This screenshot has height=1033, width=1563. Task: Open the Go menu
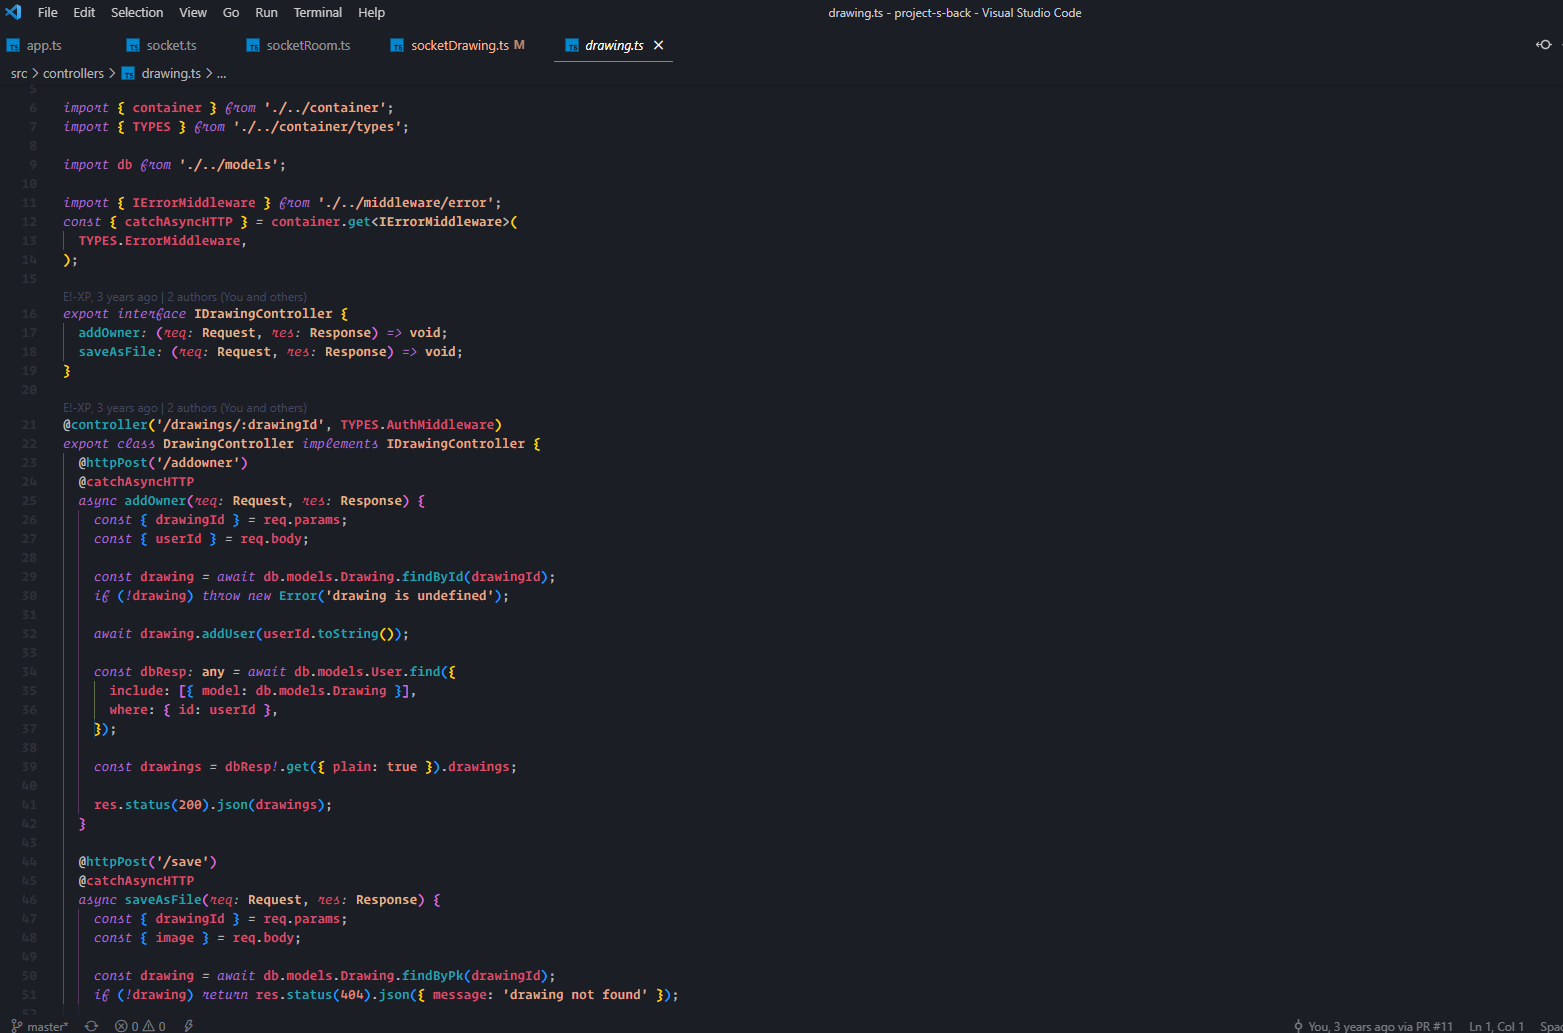pos(231,12)
